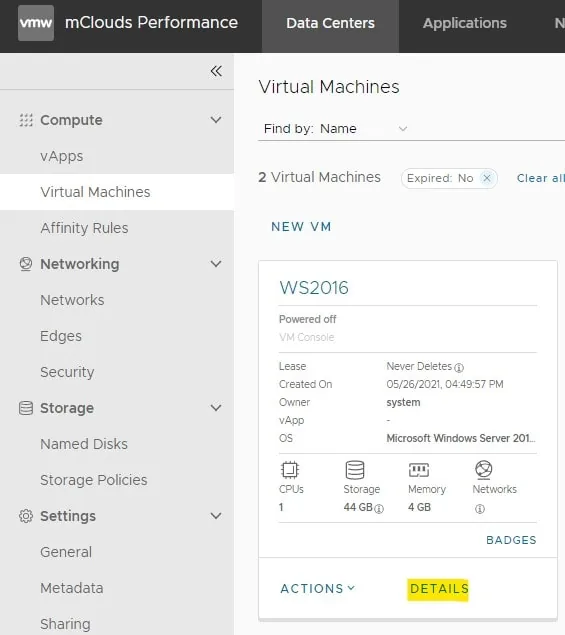The height and width of the screenshot is (635, 565).
Task: Click the Settings gear icon
Action: pos(26,516)
